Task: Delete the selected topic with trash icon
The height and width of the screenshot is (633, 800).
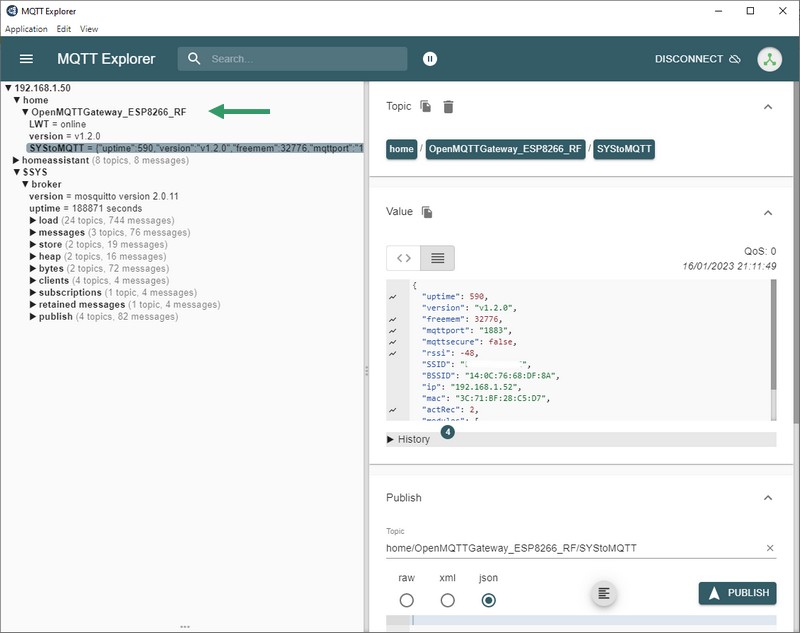Action: click(448, 107)
